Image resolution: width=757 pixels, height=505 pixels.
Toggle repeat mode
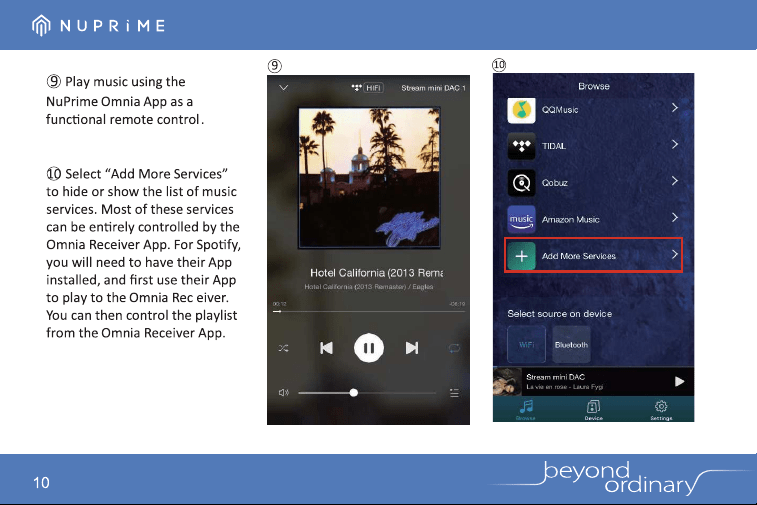point(454,348)
